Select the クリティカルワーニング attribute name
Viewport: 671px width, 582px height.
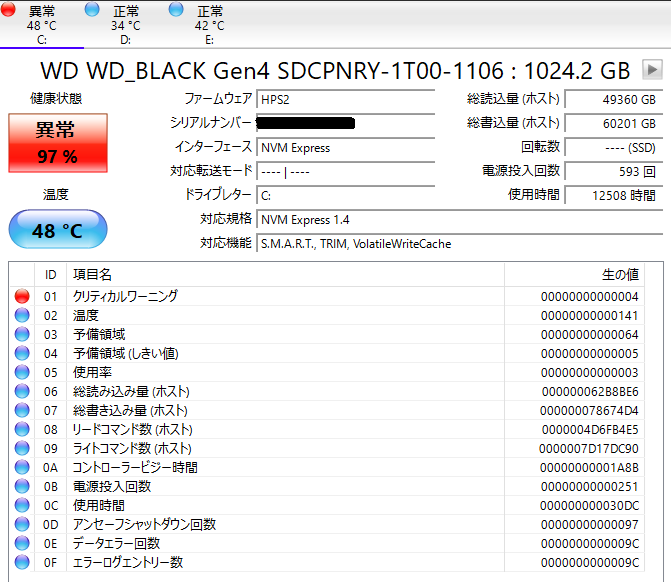pos(125,296)
